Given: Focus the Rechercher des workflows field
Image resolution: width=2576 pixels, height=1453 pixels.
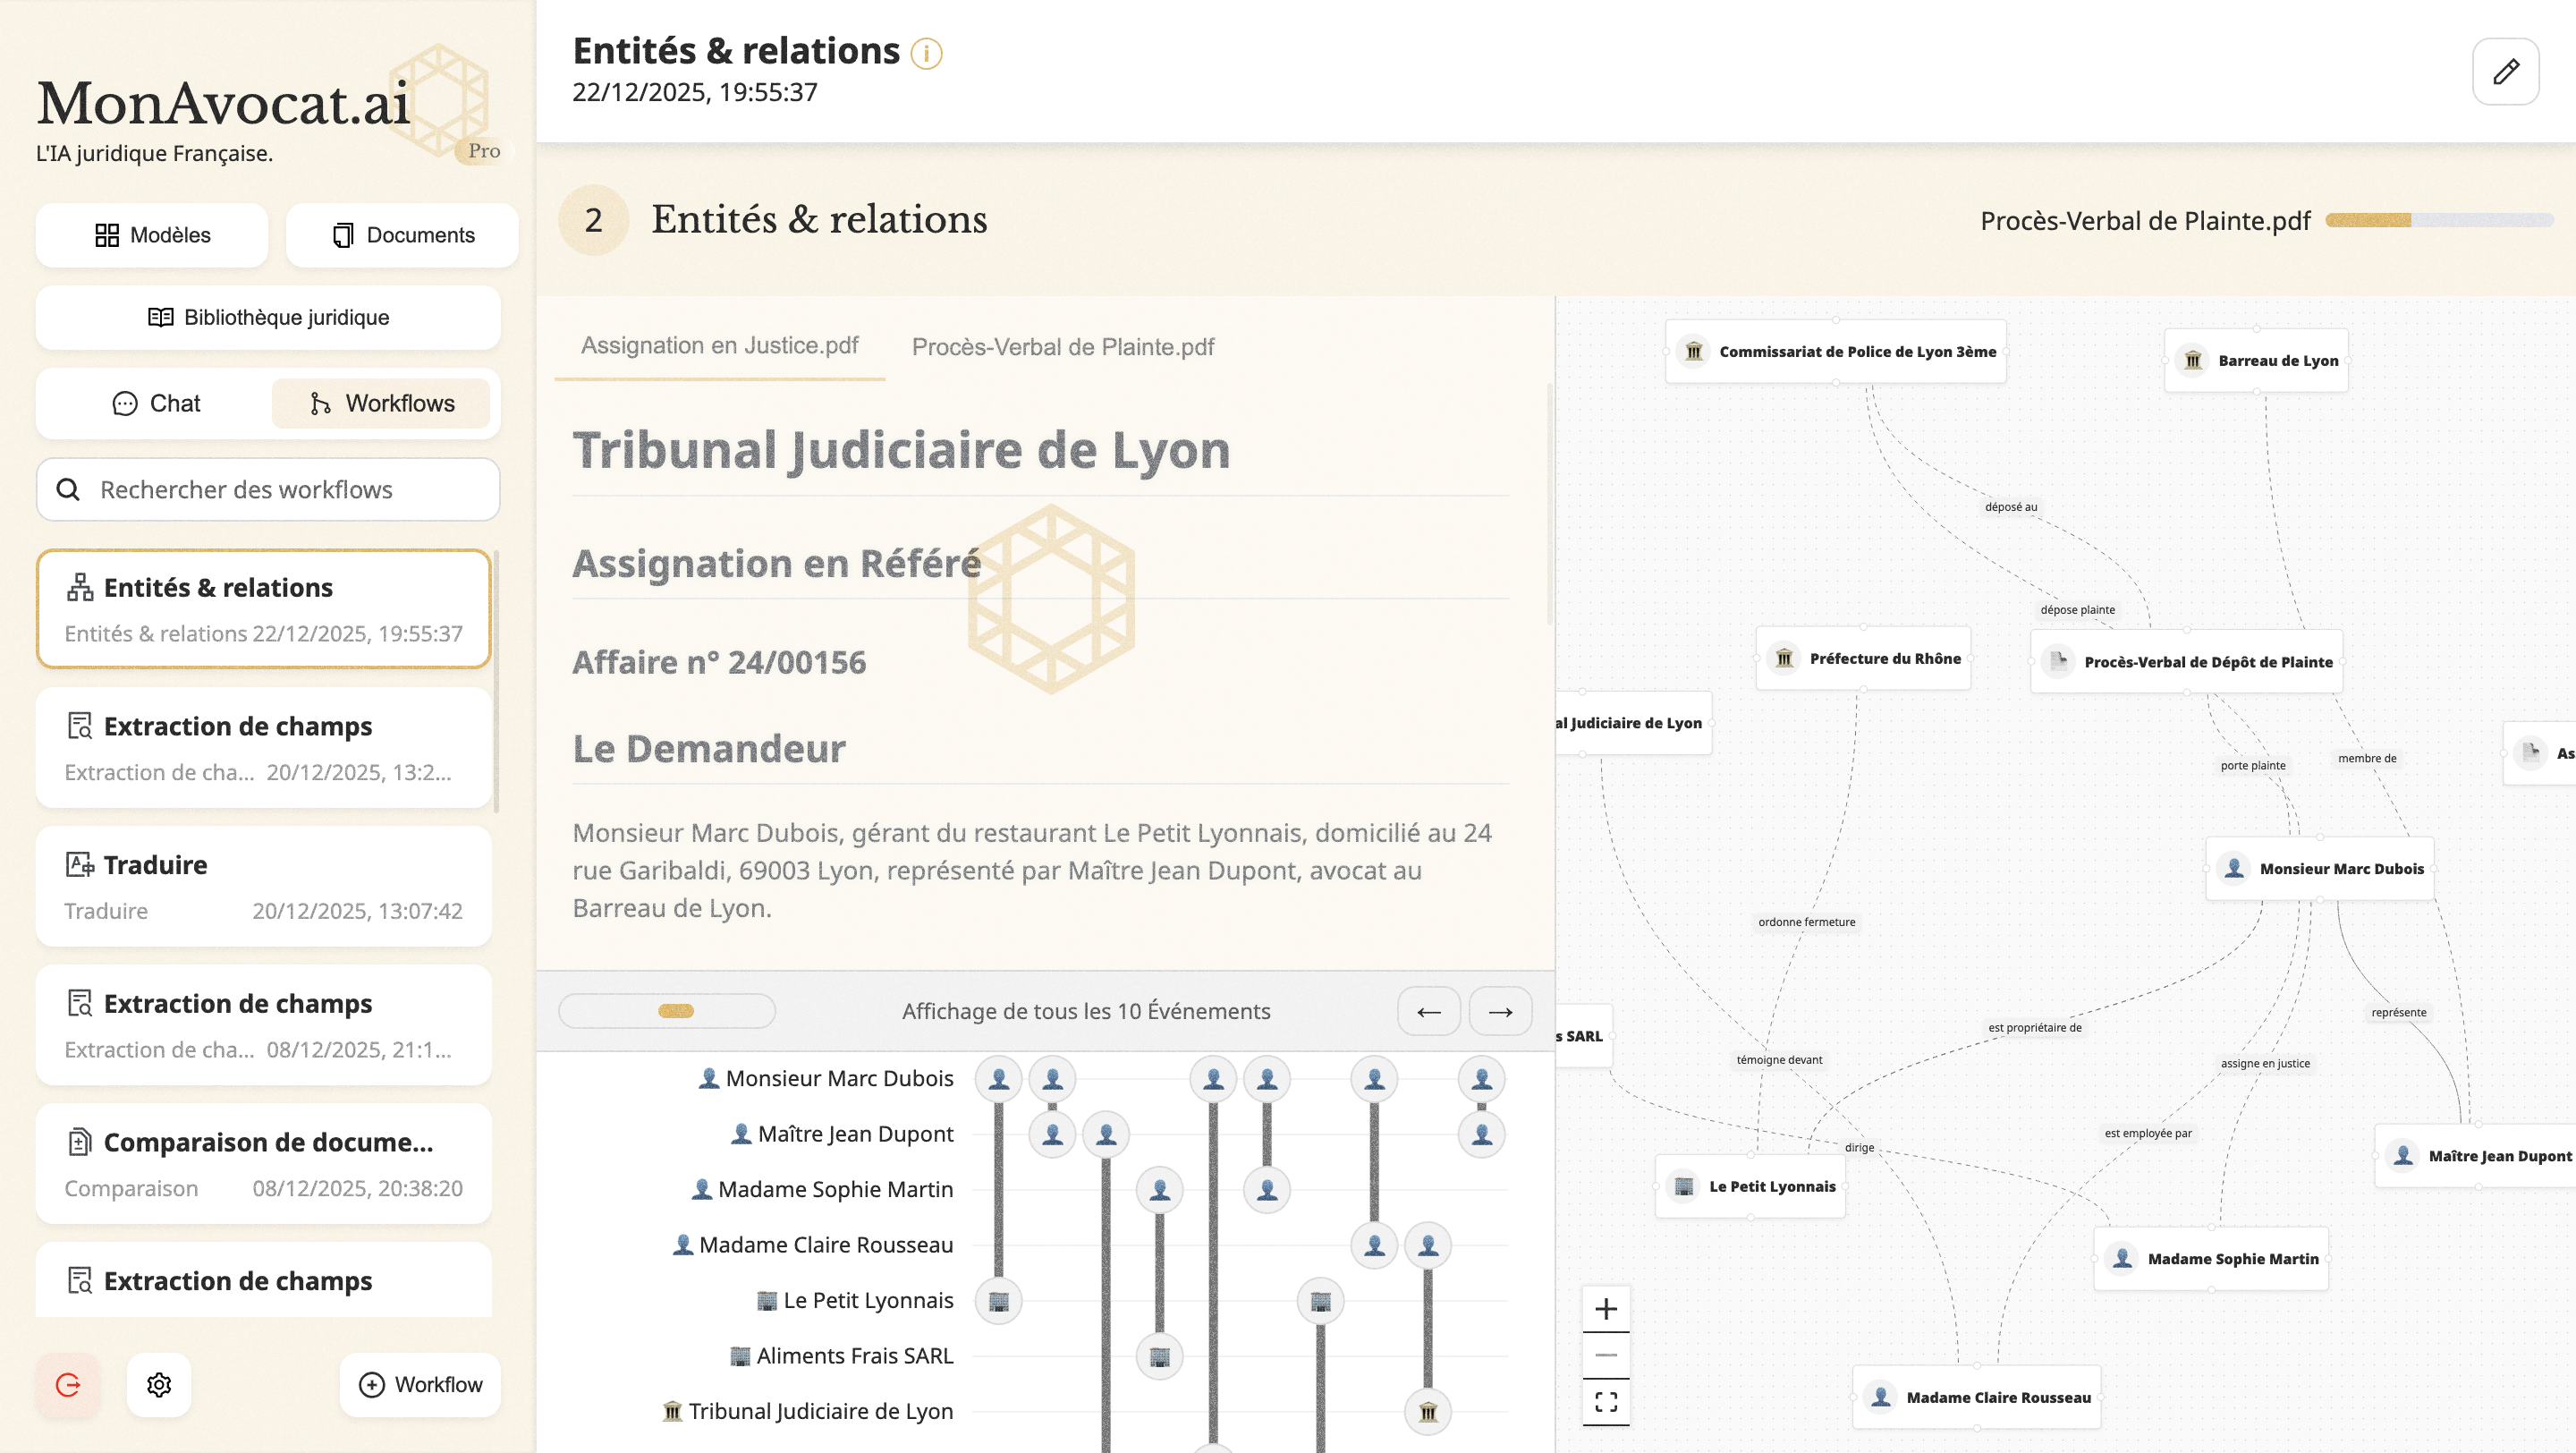Looking at the screenshot, I should tap(268, 490).
